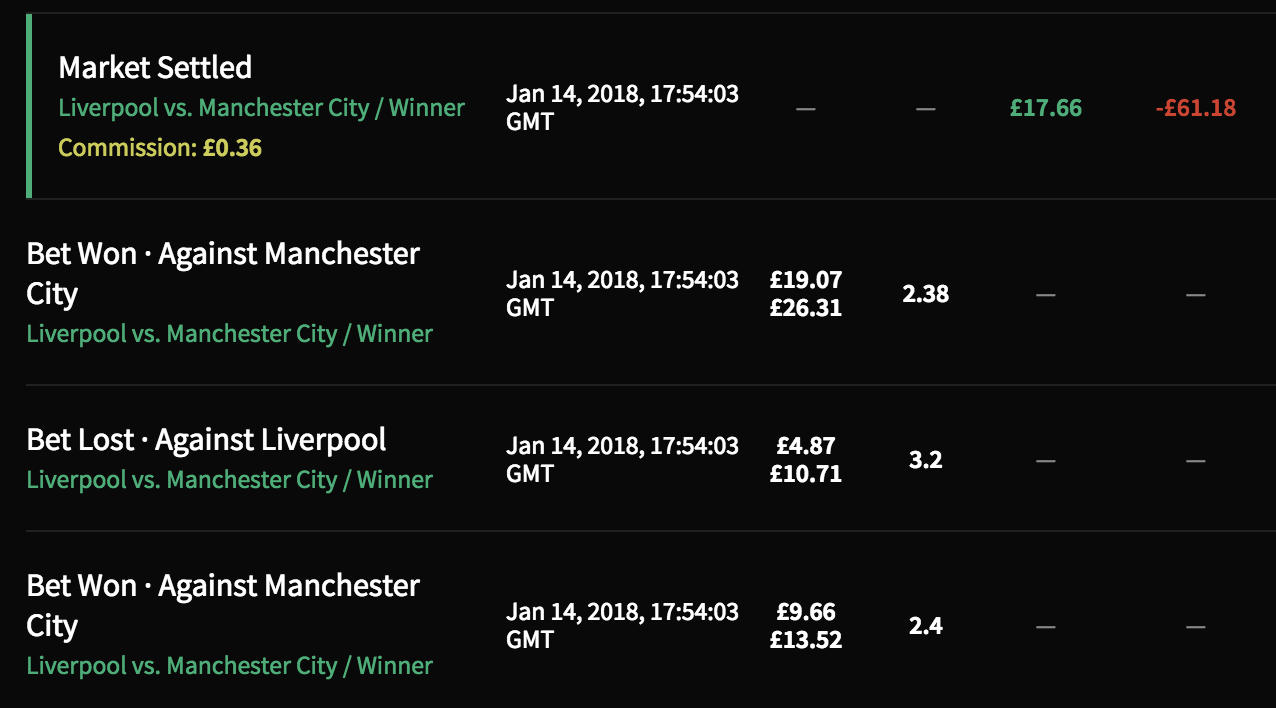
Task: Open the market link under Market Settled
Action: pos(261,108)
